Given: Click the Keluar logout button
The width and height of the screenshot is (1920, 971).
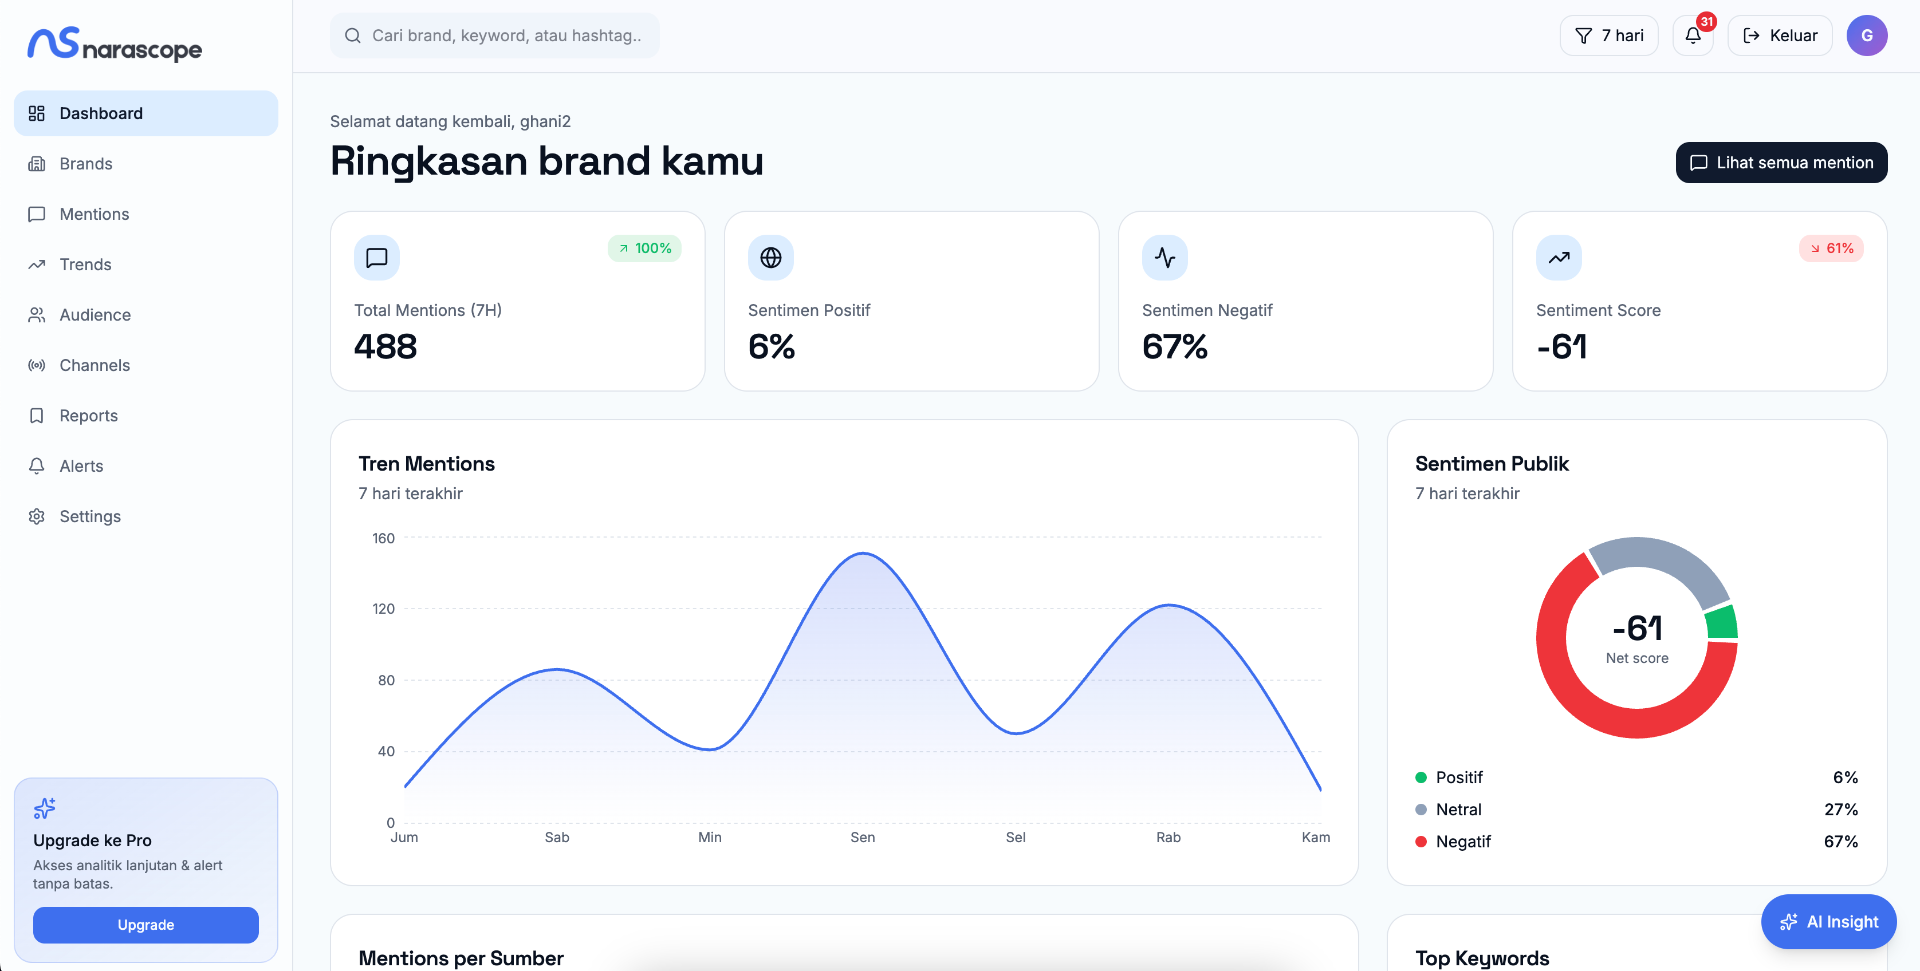Looking at the screenshot, I should (x=1780, y=36).
